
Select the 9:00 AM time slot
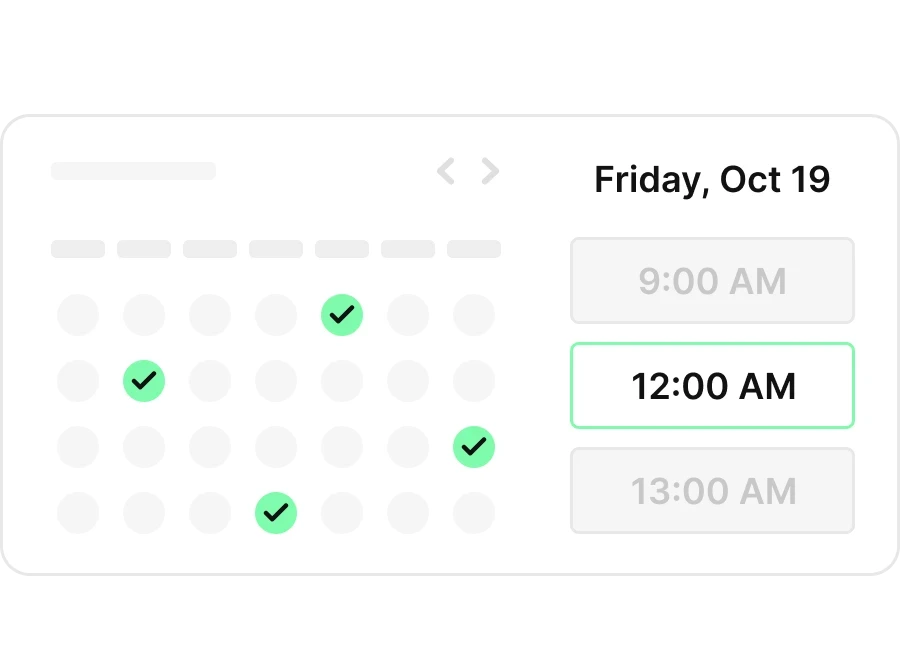[x=712, y=281]
